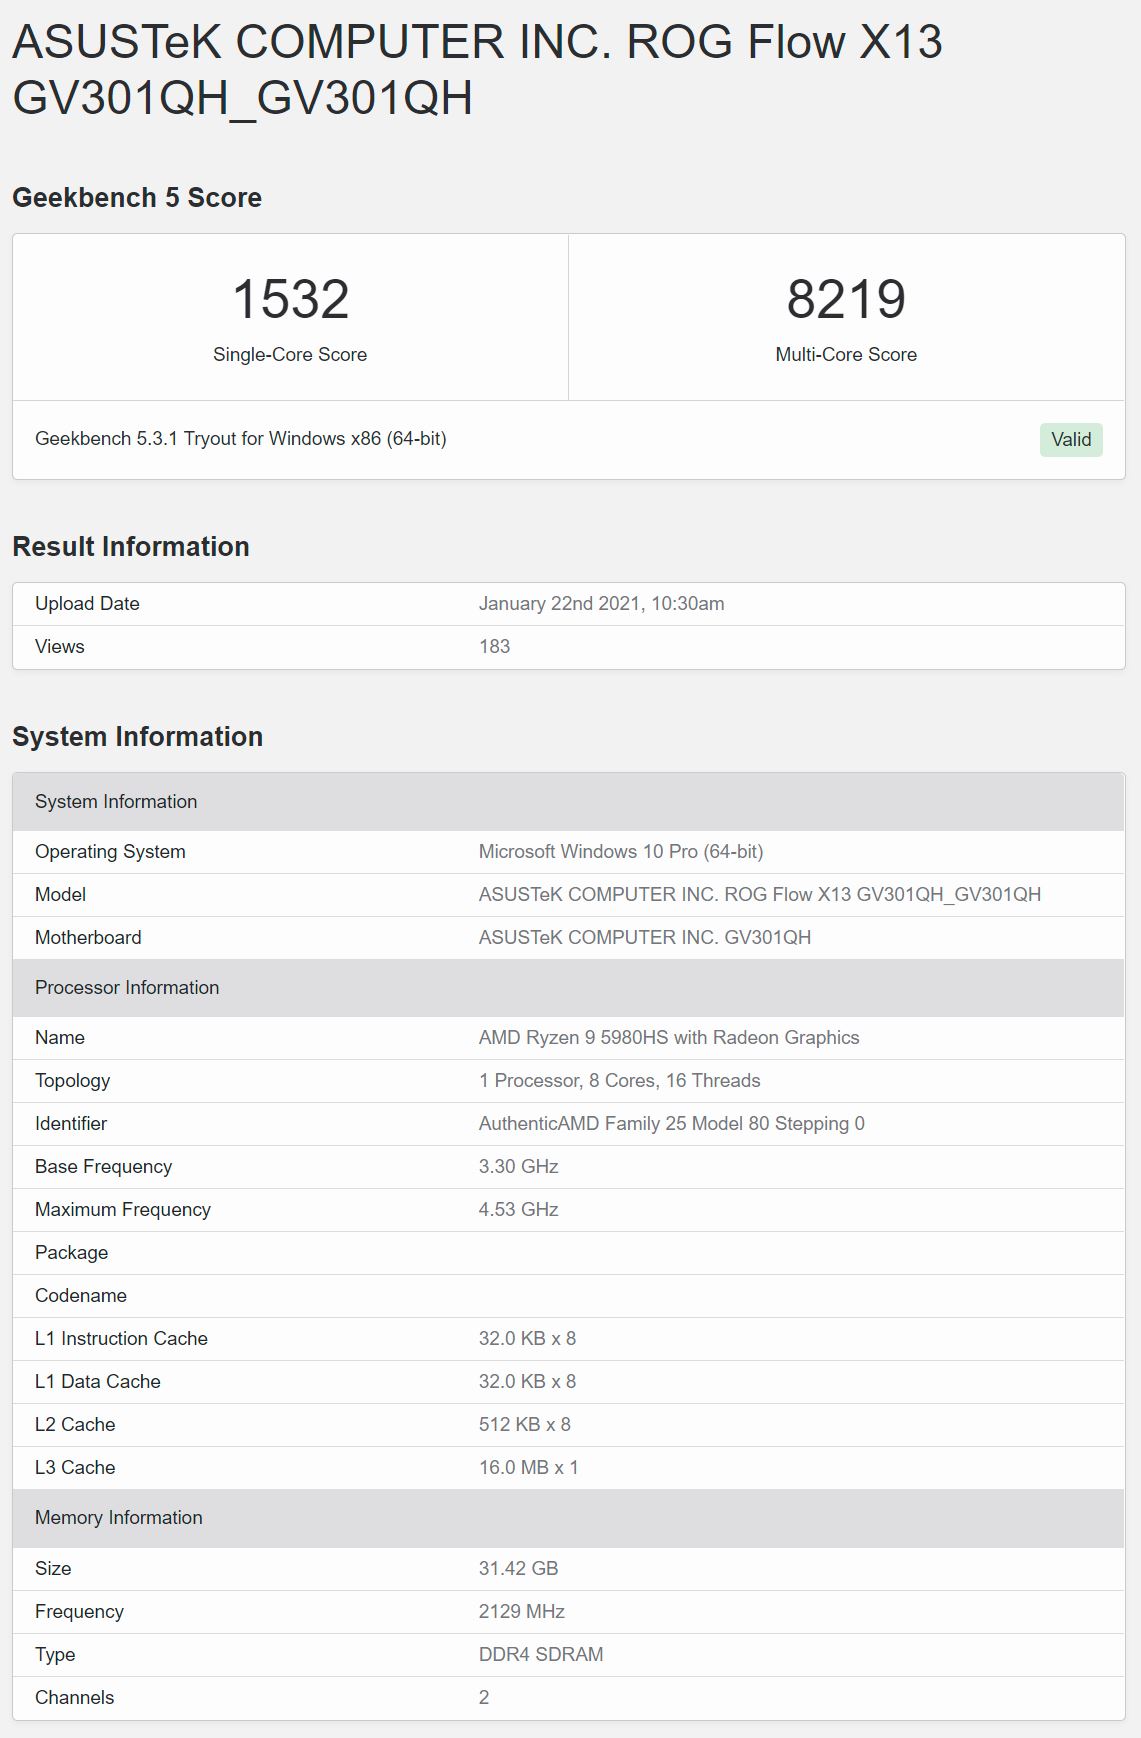Viewport: 1141px width, 1738px height.
Task: Select the Model value ending GV301QH_GV301QH
Action: click(x=760, y=895)
